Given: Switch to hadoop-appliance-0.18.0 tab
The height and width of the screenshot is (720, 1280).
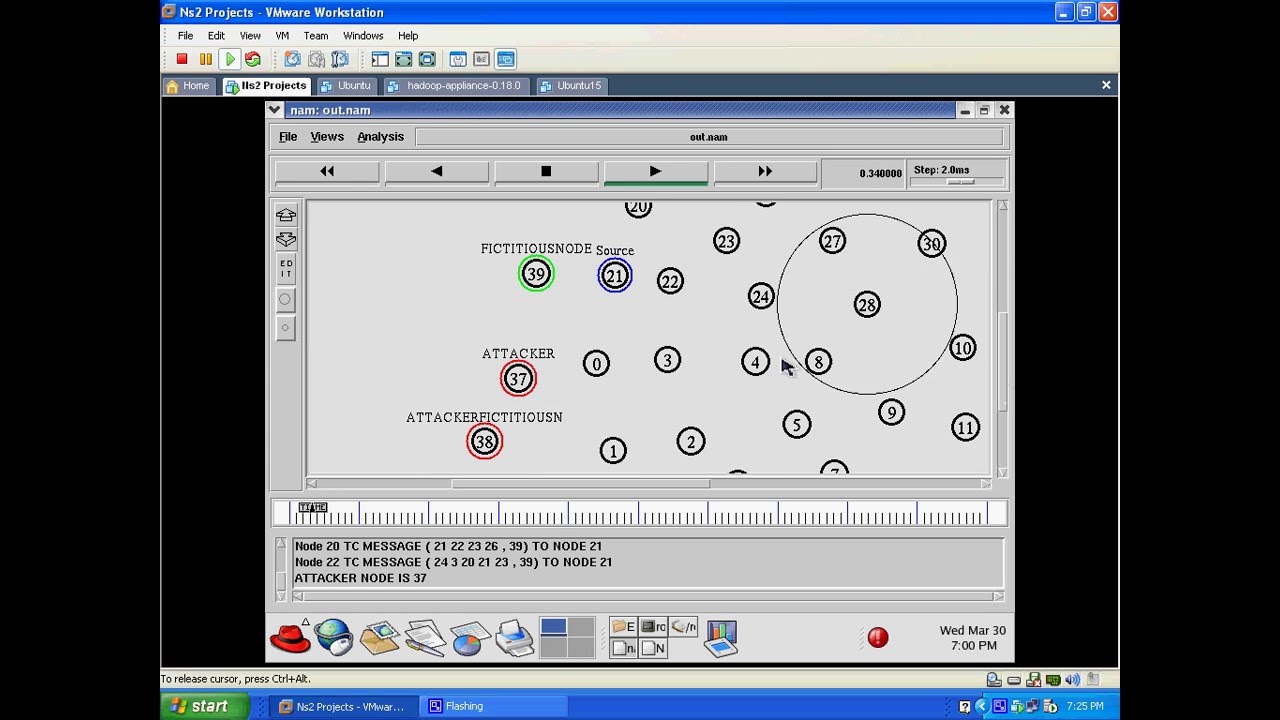Looking at the screenshot, I should [x=455, y=86].
